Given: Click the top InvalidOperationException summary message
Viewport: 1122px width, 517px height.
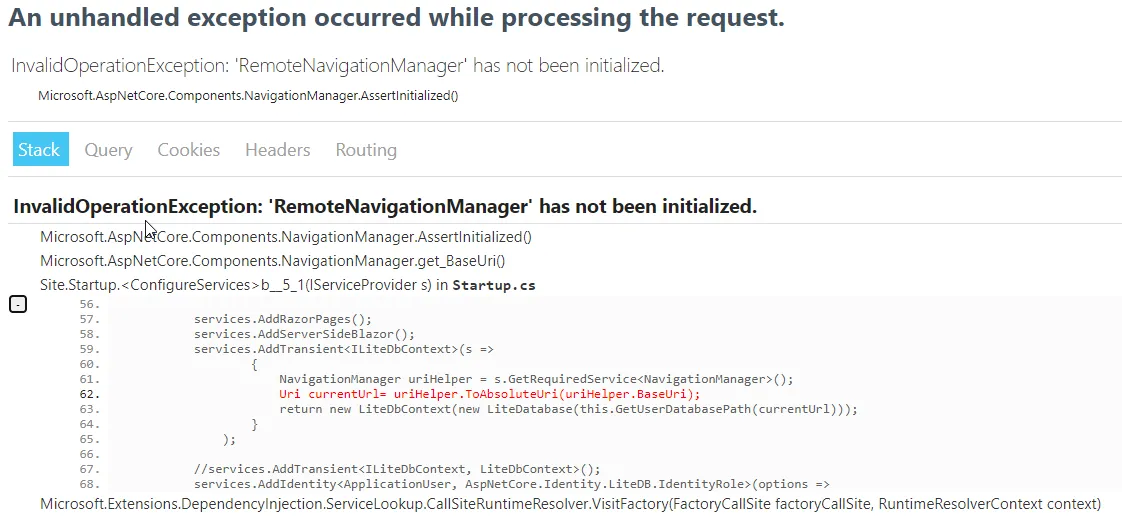Looking at the screenshot, I should coord(337,66).
